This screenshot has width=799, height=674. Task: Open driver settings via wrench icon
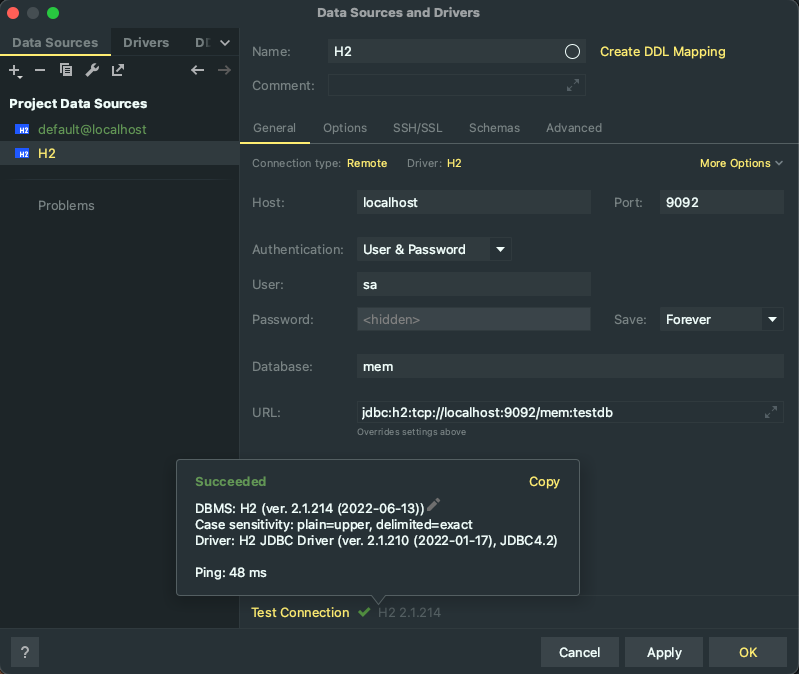click(92, 70)
